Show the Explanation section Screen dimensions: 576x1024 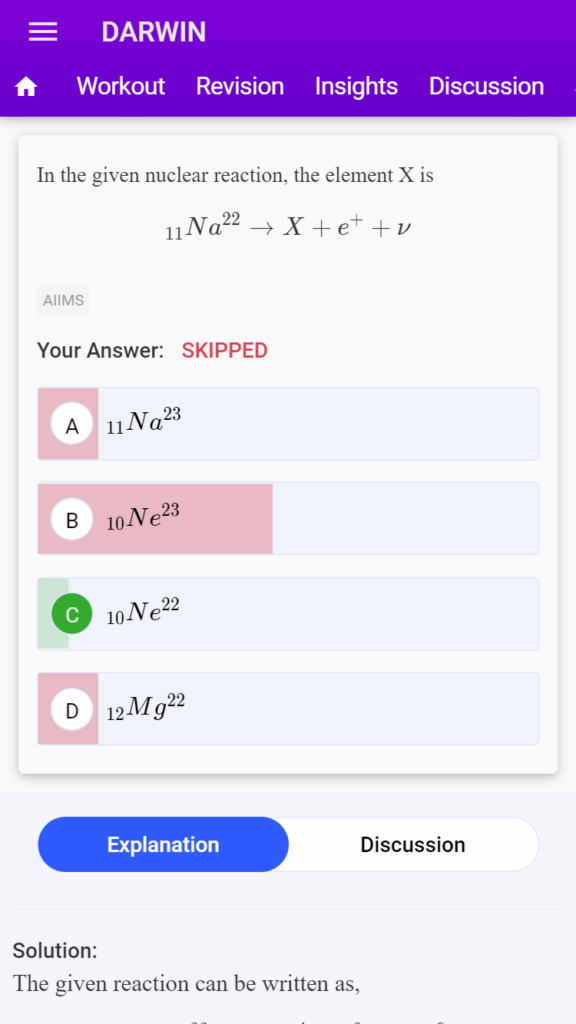163,844
